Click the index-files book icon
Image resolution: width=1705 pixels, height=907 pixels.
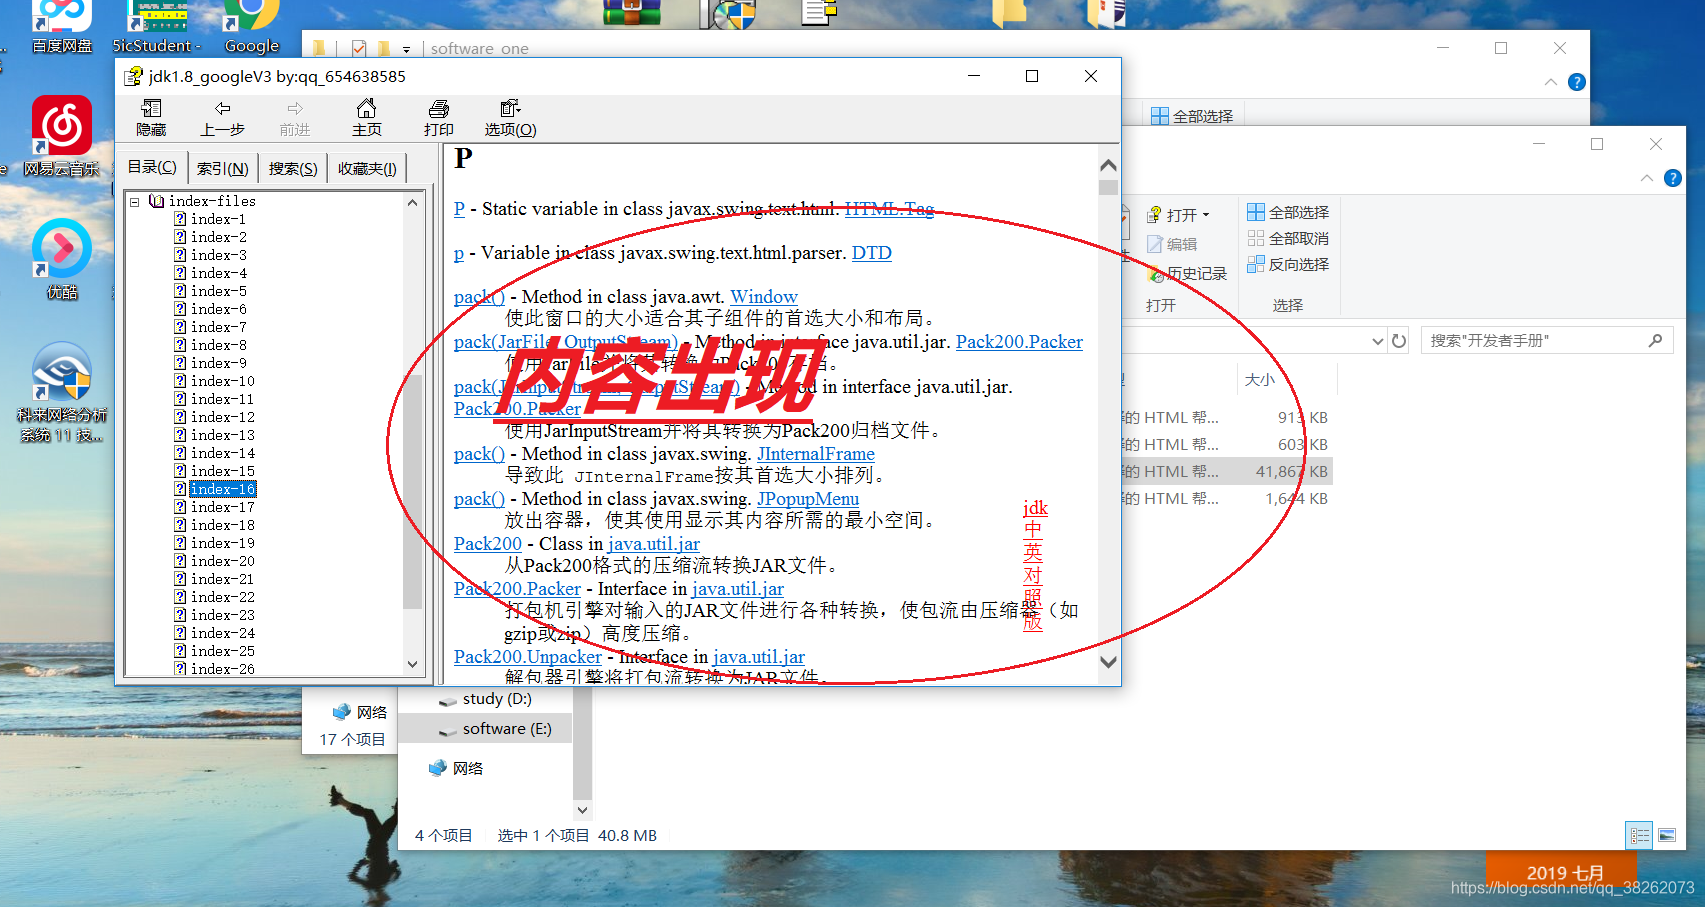pos(157,201)
